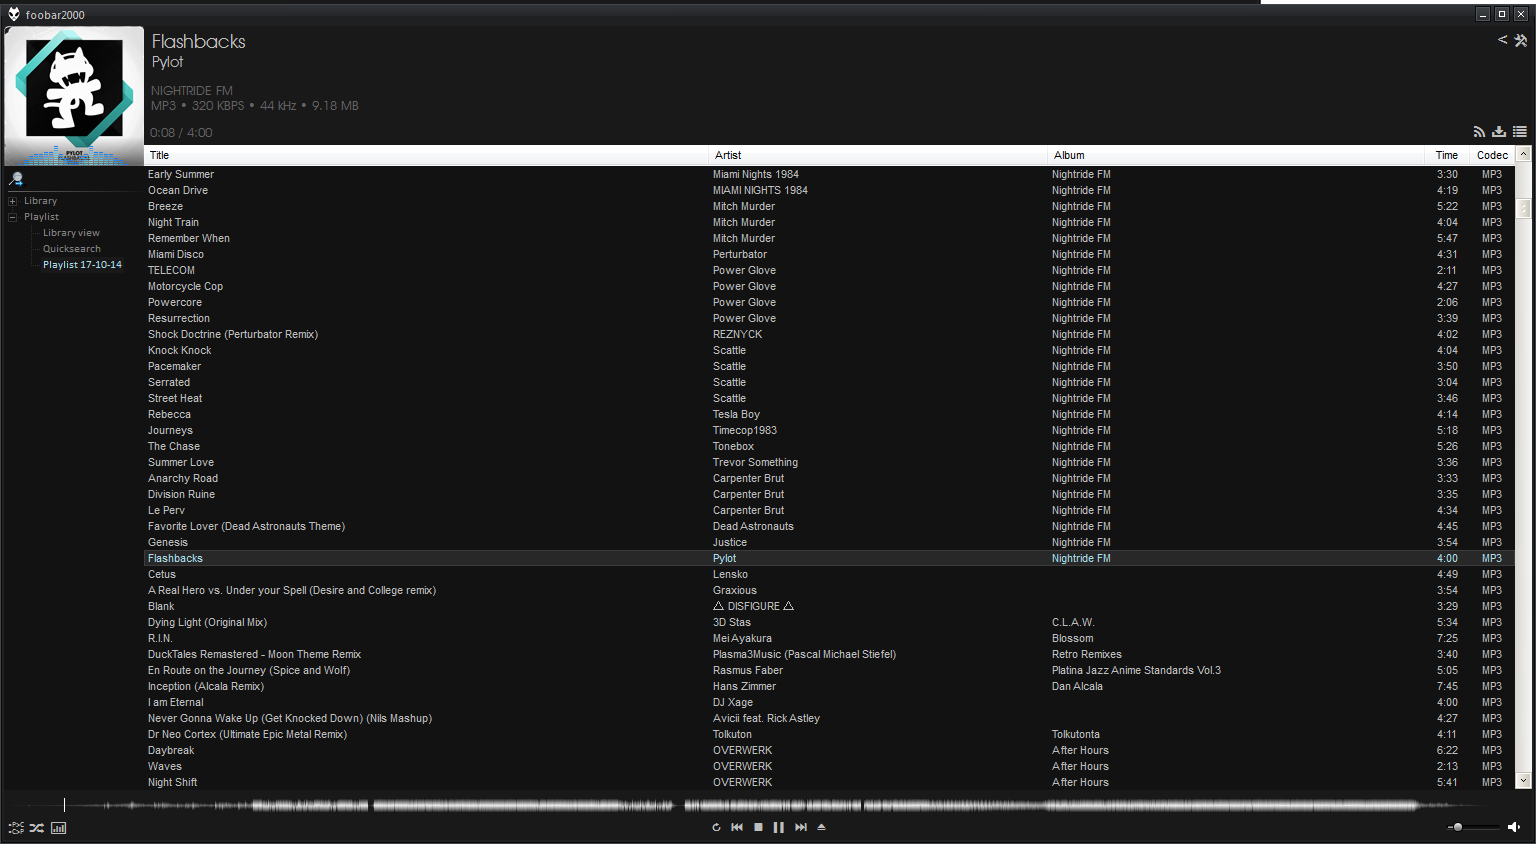Image resolution: width=1536 pixels, height=844 pixels.
Task: Click the '<' collapse arrow beside tools icon
Action: point(1502,40)
